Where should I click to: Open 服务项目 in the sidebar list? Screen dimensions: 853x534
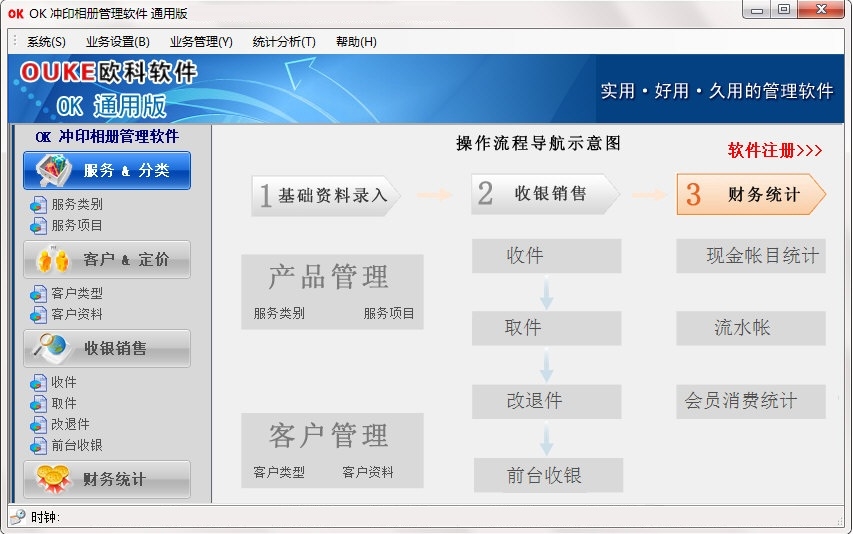(x=77, y=225)
